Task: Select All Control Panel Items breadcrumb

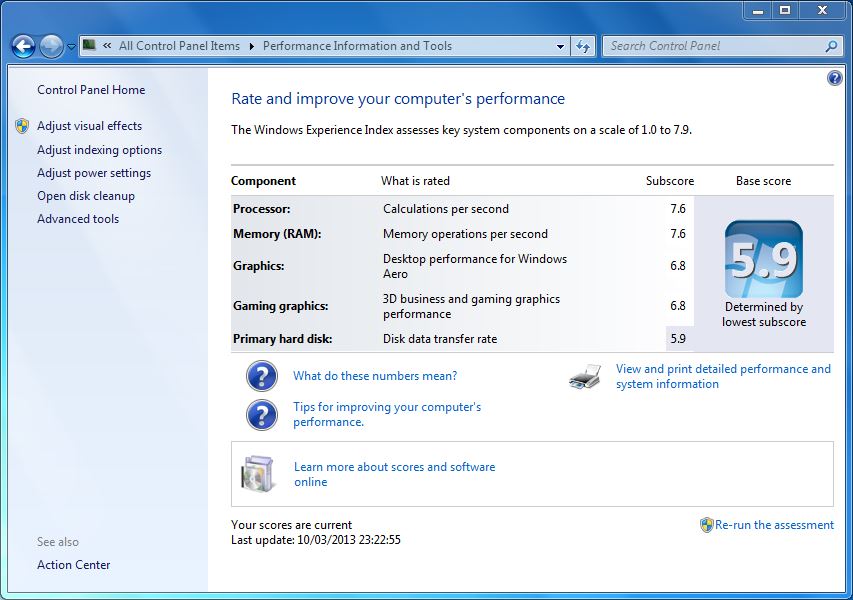Action: pos(179,46)
